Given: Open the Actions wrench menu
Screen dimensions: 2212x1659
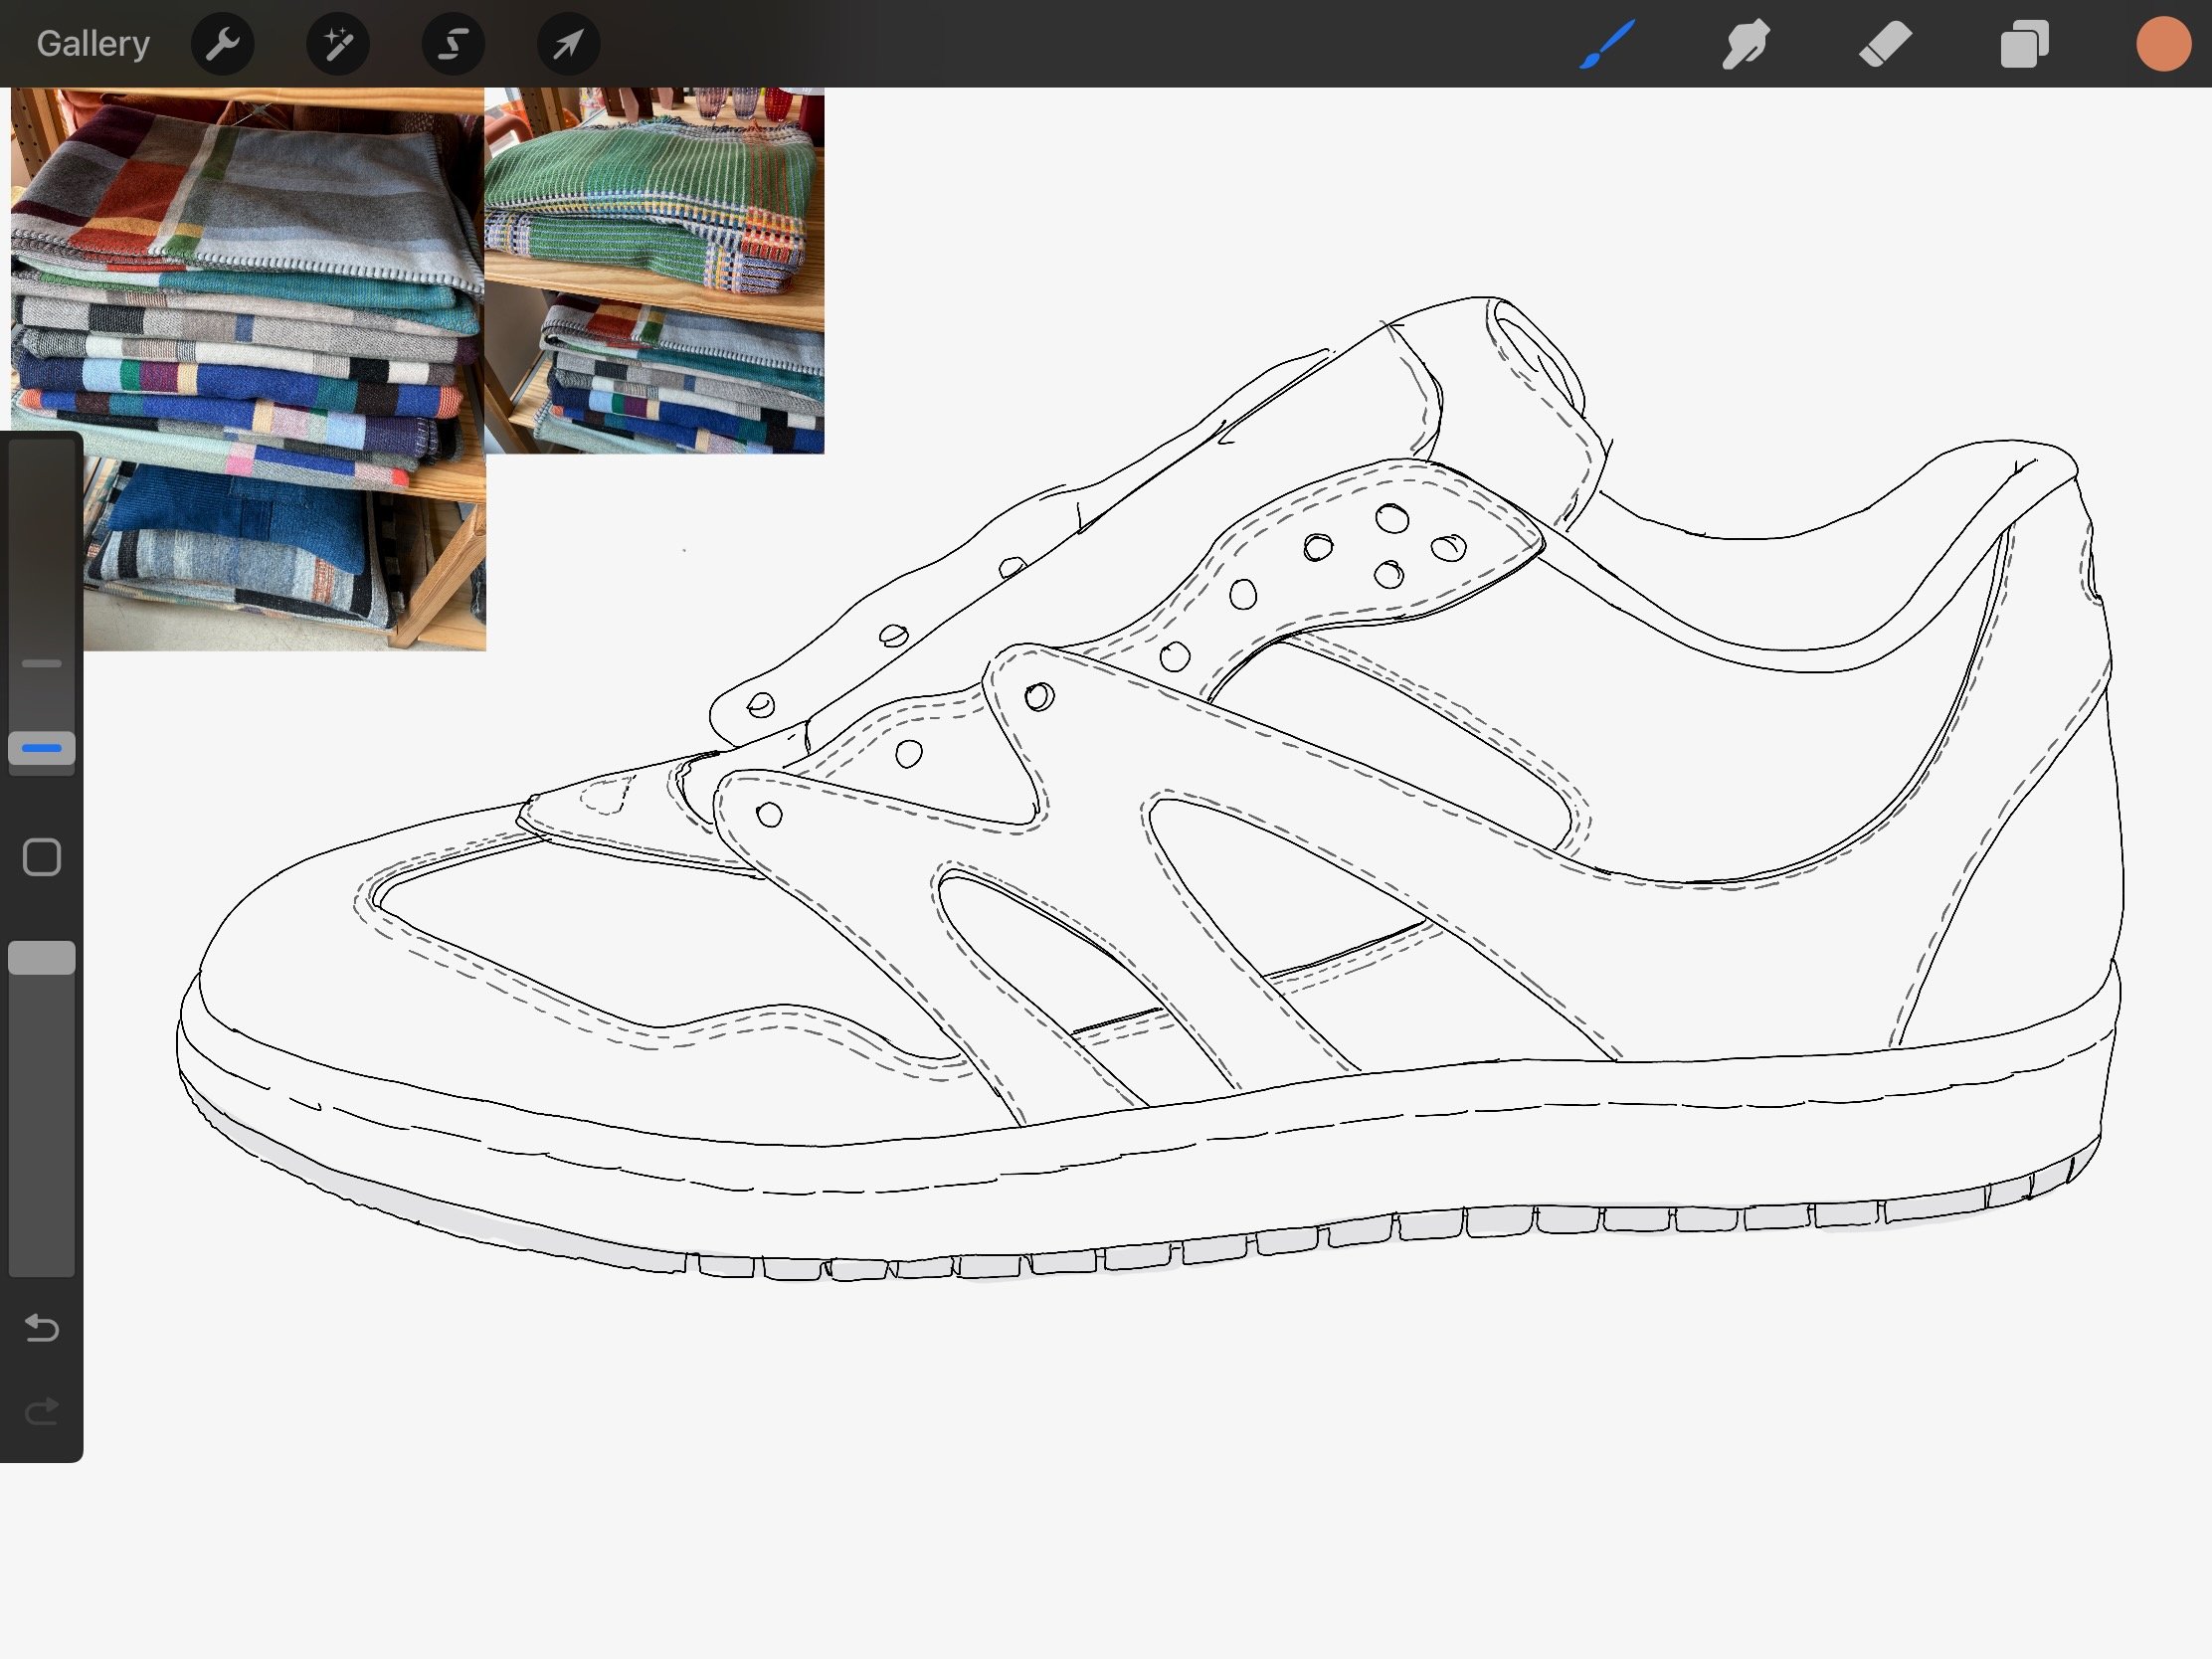Looking at the screenshot, I should click(222, 44).
